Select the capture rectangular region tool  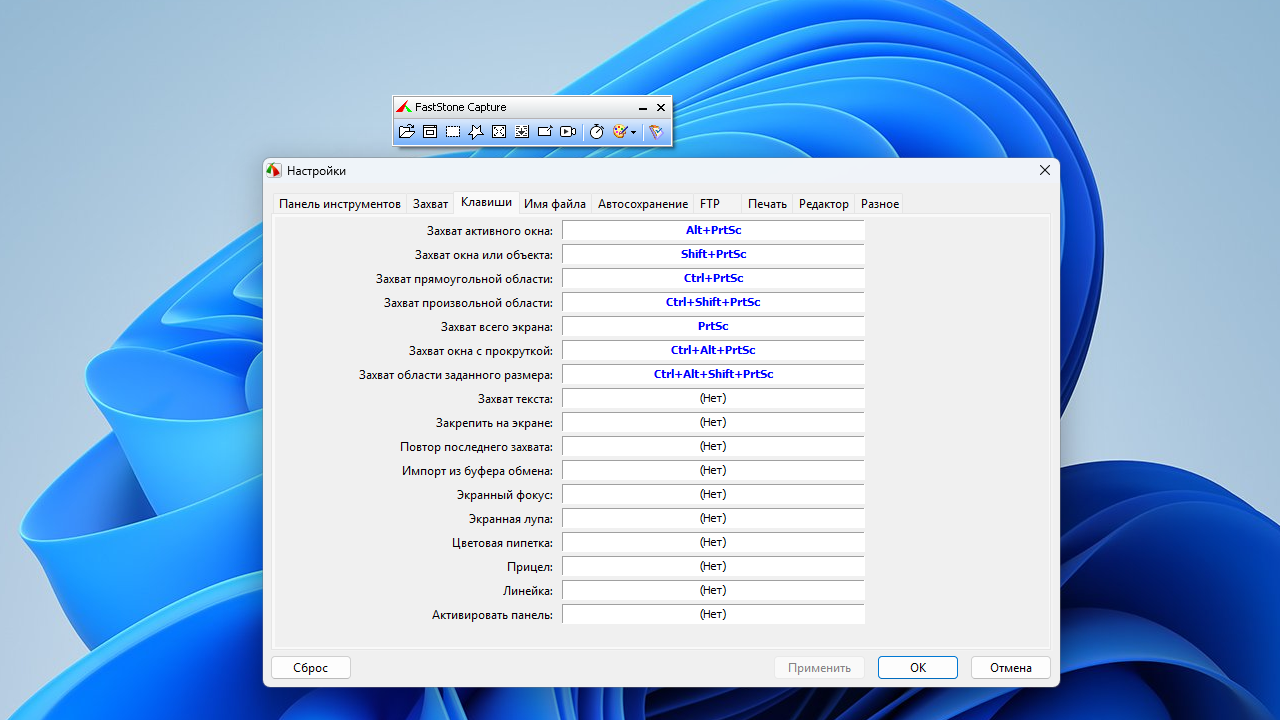pyautogui.click(x=453, y=131)
